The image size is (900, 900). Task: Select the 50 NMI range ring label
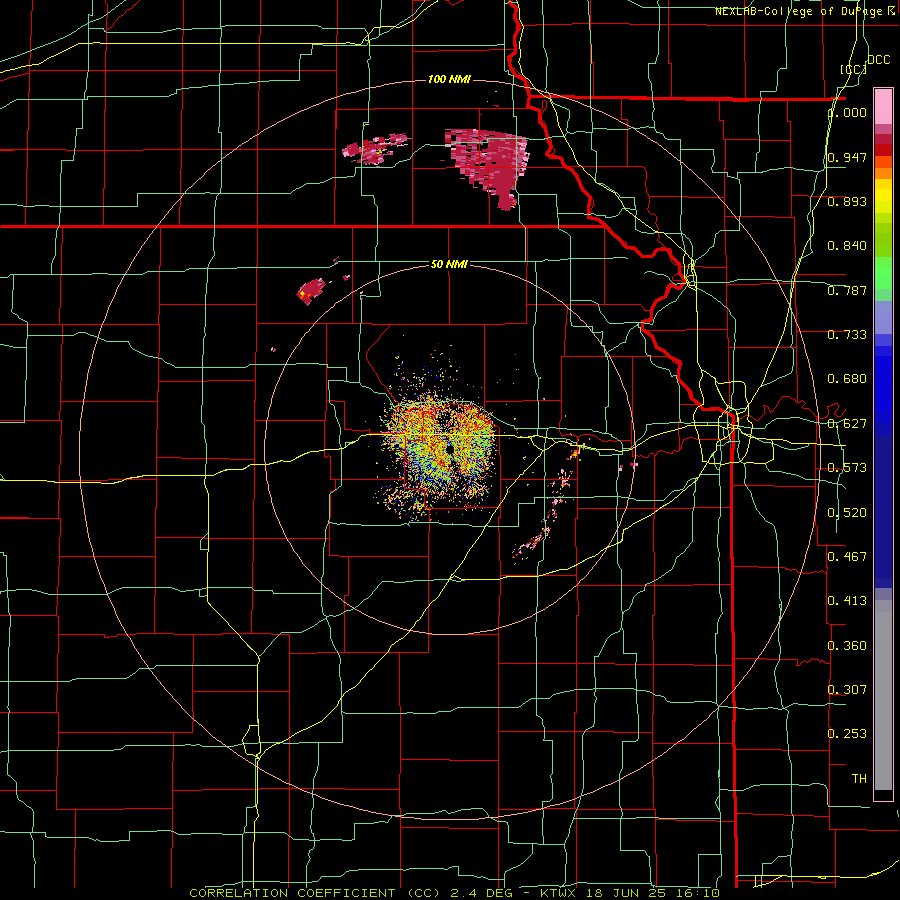(449, 265)
